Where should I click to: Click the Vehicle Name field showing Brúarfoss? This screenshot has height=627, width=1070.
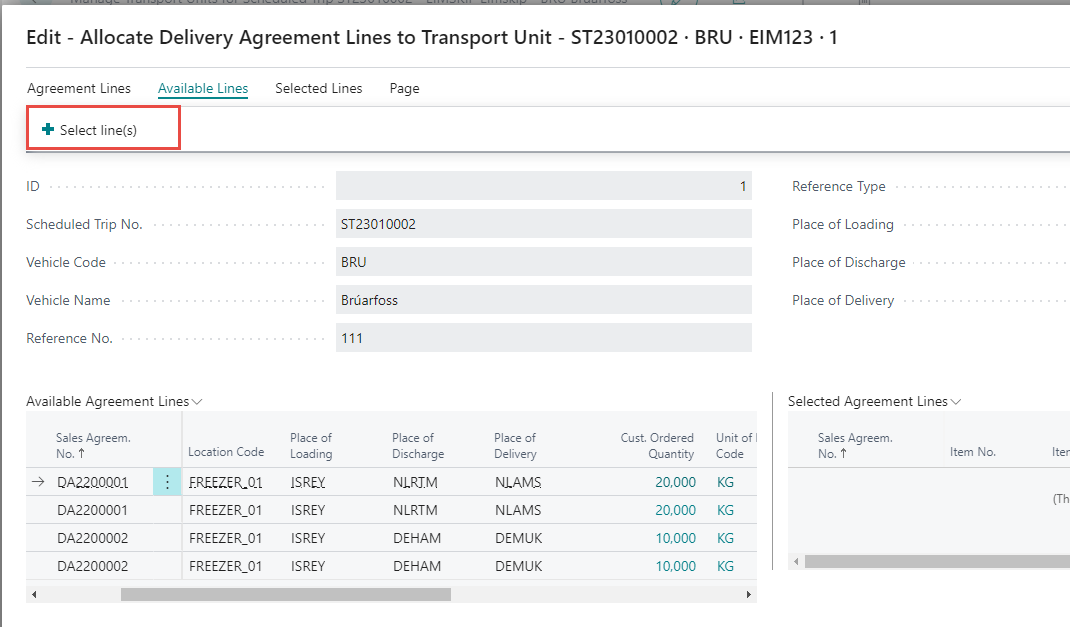click(x=543, y=300)
